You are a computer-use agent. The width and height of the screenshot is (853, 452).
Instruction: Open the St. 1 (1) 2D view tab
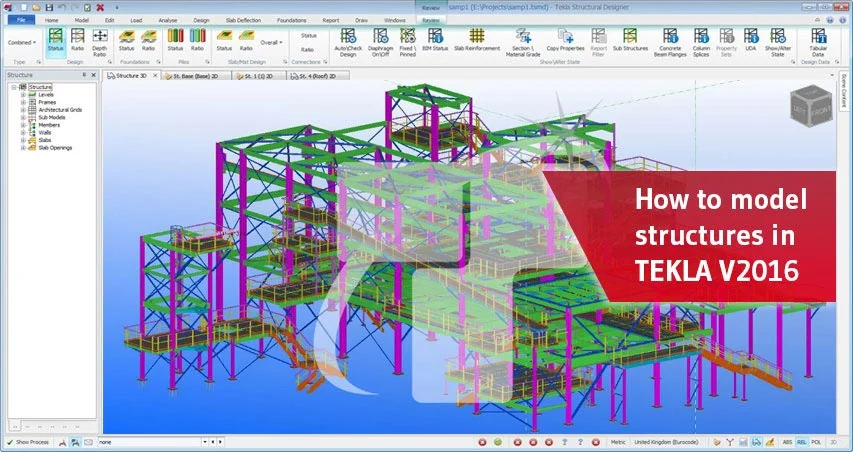tap(259, 76)
